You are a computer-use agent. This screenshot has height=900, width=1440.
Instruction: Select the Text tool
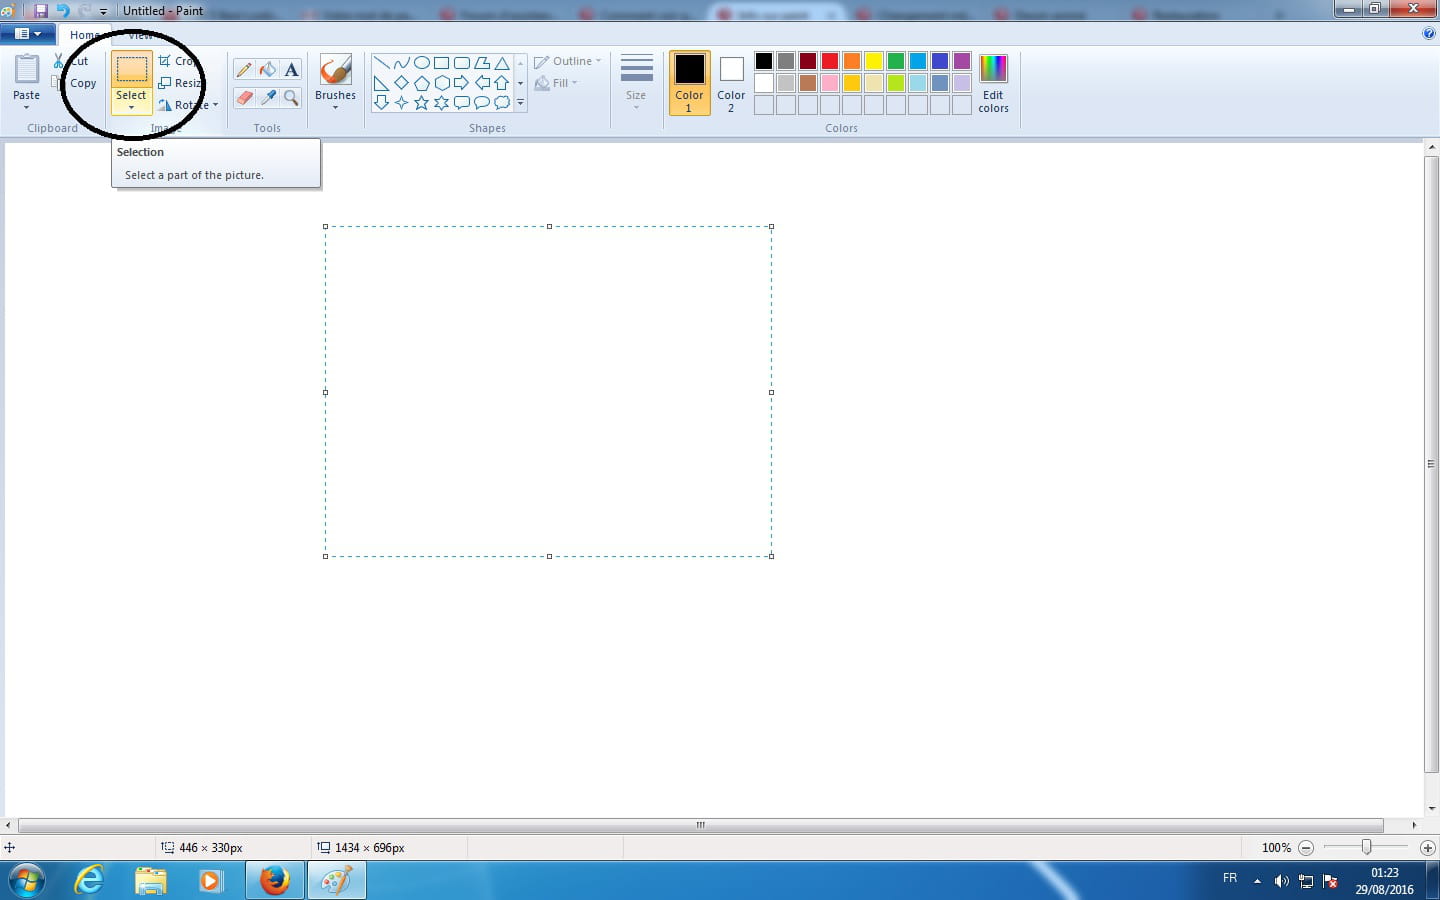point(291,69)
